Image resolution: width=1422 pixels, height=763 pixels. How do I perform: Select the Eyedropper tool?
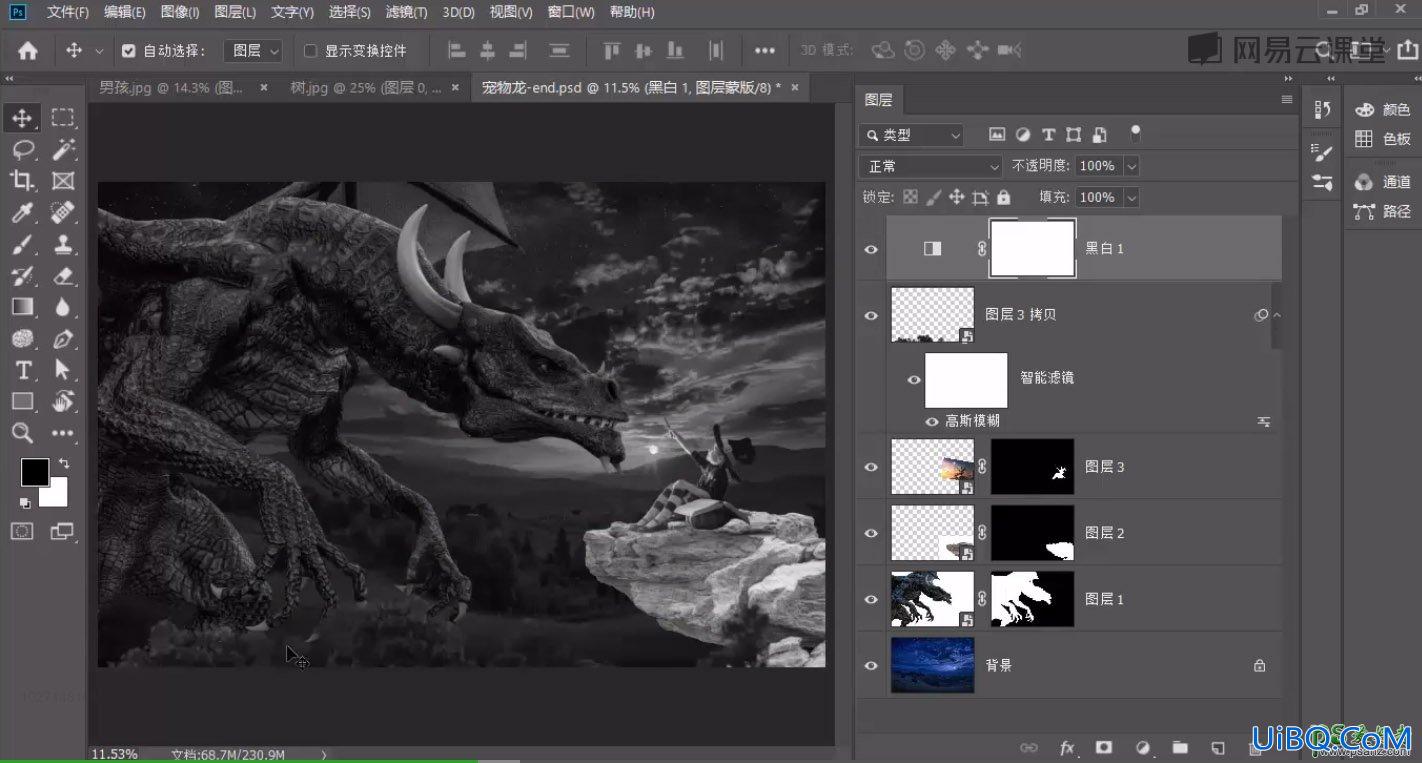22,212
